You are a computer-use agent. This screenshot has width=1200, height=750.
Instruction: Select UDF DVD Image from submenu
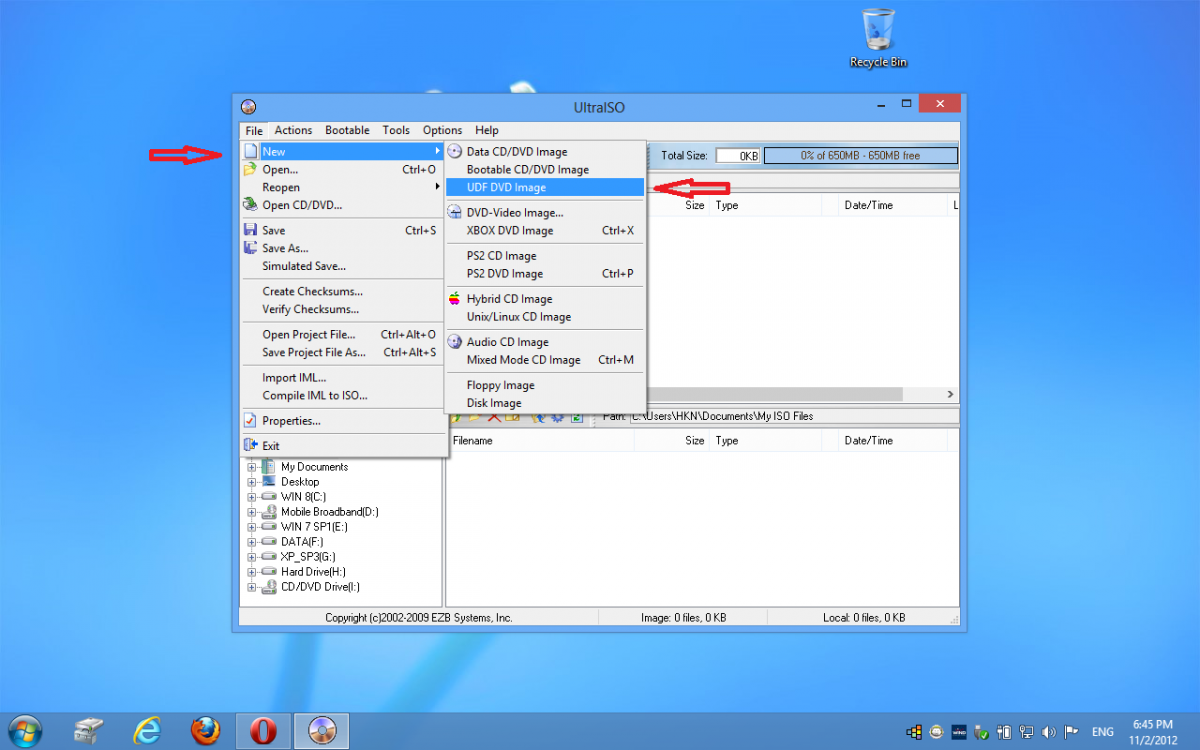(545, 188)
